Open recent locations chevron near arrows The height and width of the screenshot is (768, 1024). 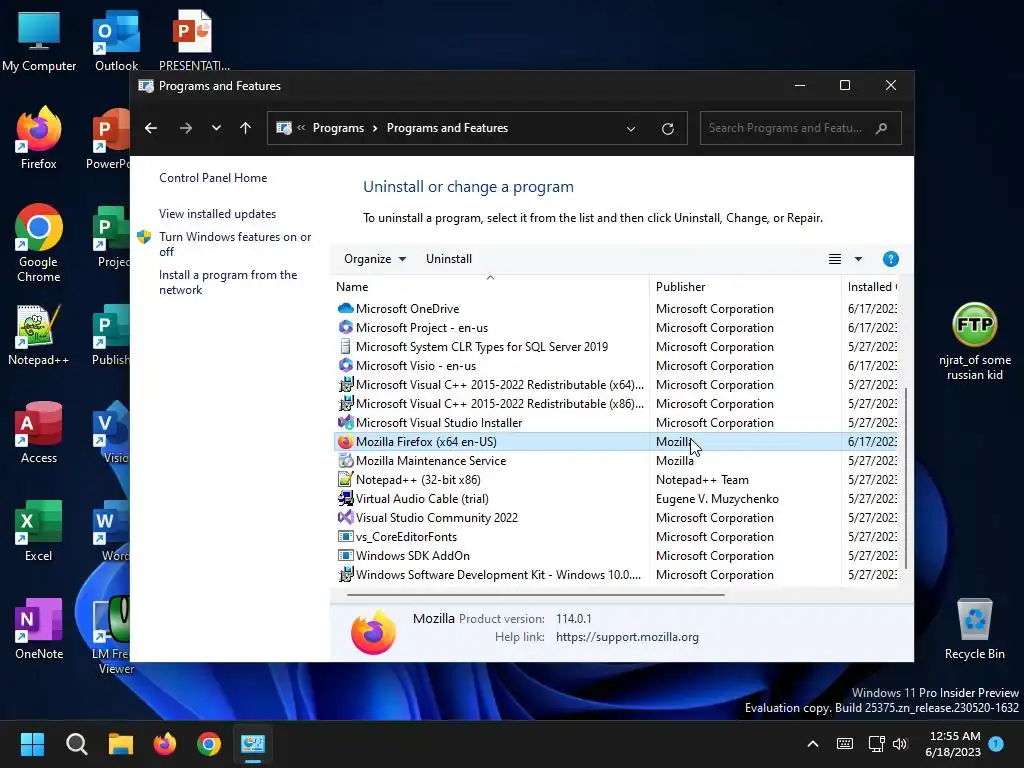(x=216, y=128)
